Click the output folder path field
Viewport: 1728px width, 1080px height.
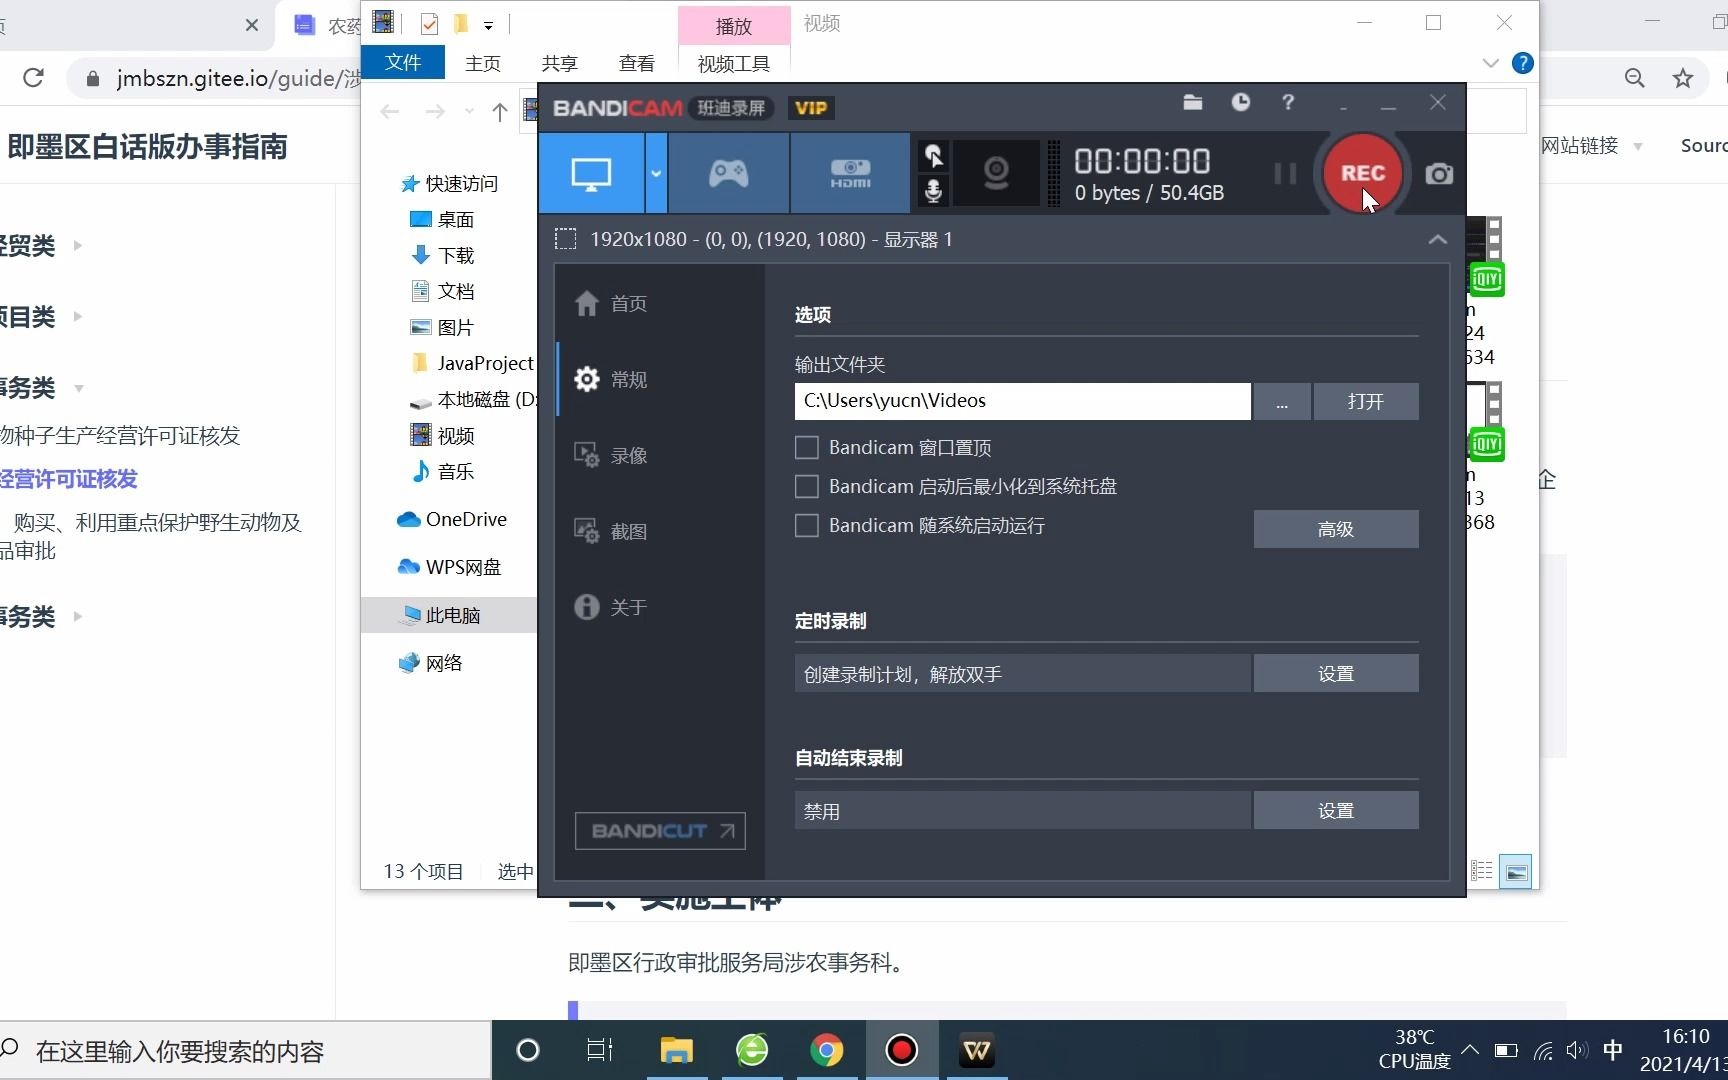tap(1022, 401)
